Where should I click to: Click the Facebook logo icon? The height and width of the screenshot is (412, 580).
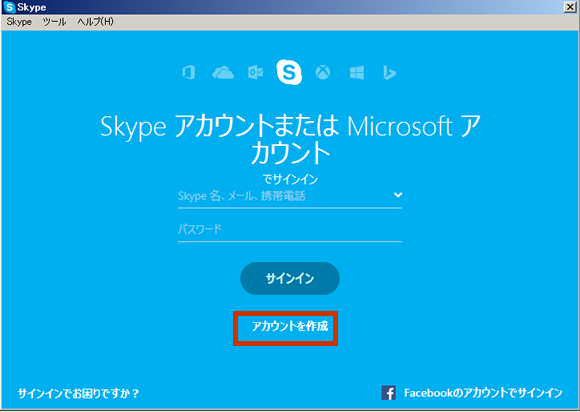[388, 393]
